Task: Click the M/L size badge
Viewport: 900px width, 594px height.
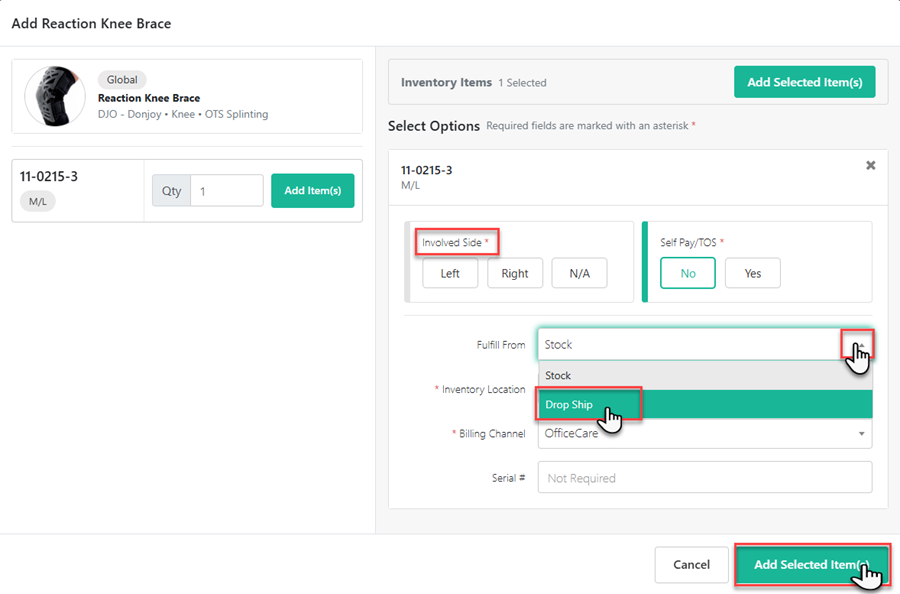Action: [x=38, y=202]
